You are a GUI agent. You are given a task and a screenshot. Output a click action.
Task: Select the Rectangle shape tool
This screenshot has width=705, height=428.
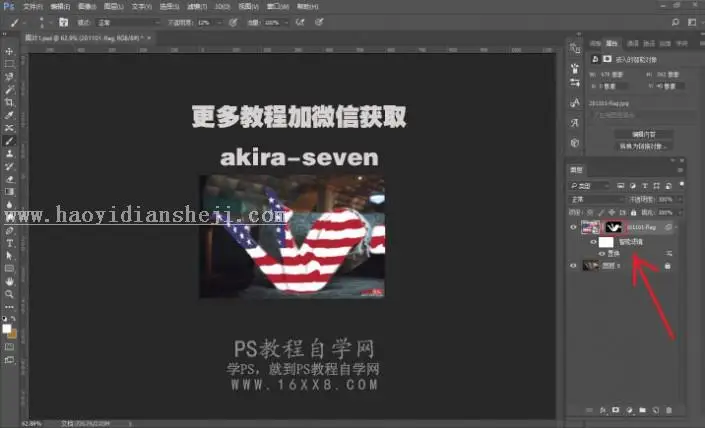[9, 269]
